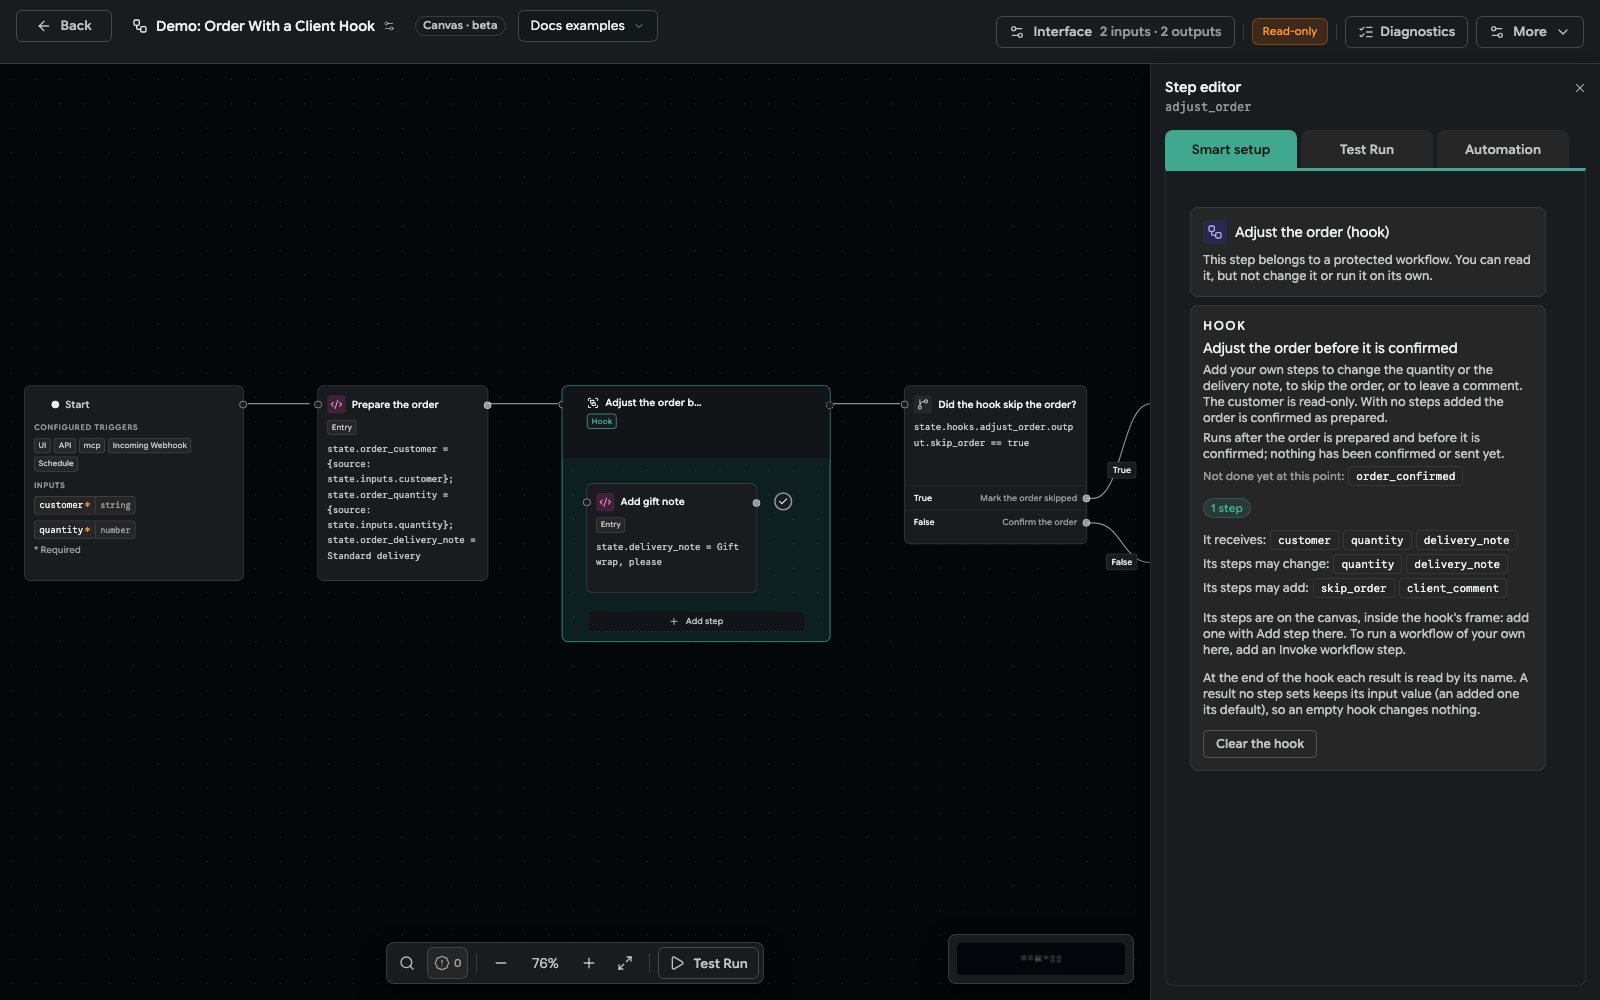This screenshot has height=1000, width=1600.
Task: Click the branch icon on the skip-order condition node
Action: (923, 405)
